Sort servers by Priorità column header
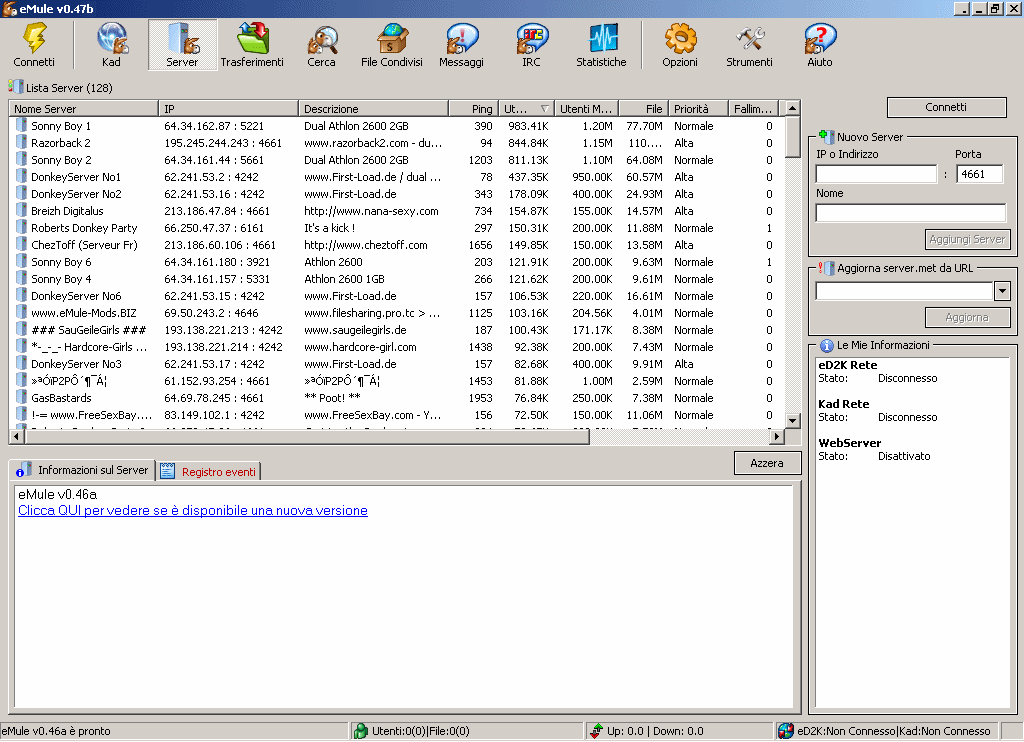 tap(698, 108)
